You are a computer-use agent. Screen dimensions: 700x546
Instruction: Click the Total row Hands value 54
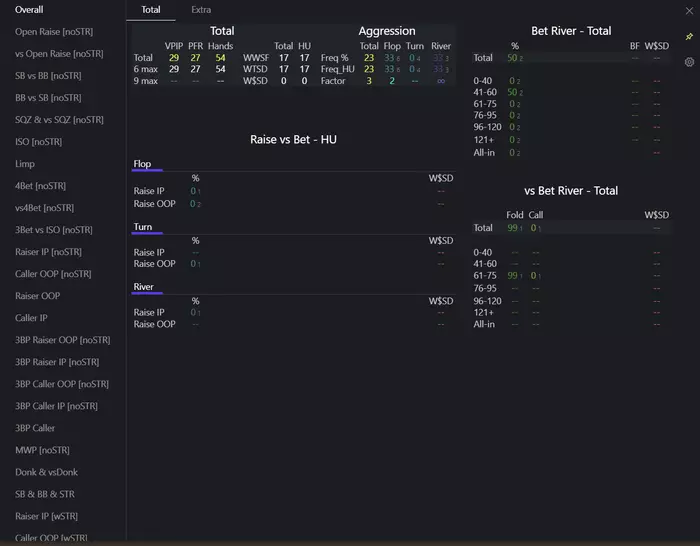(x=221, y=58)
